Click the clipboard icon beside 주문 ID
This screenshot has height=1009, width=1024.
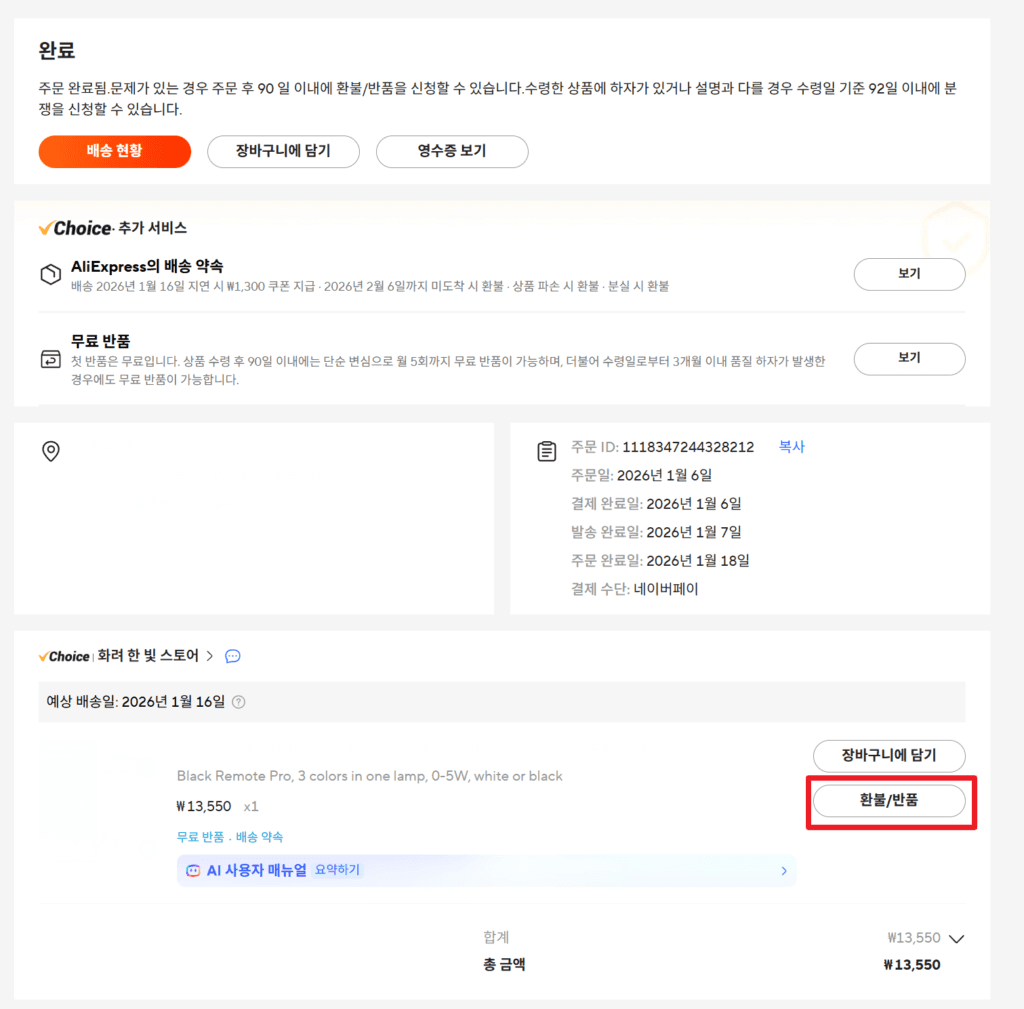(x=547, y=451)
